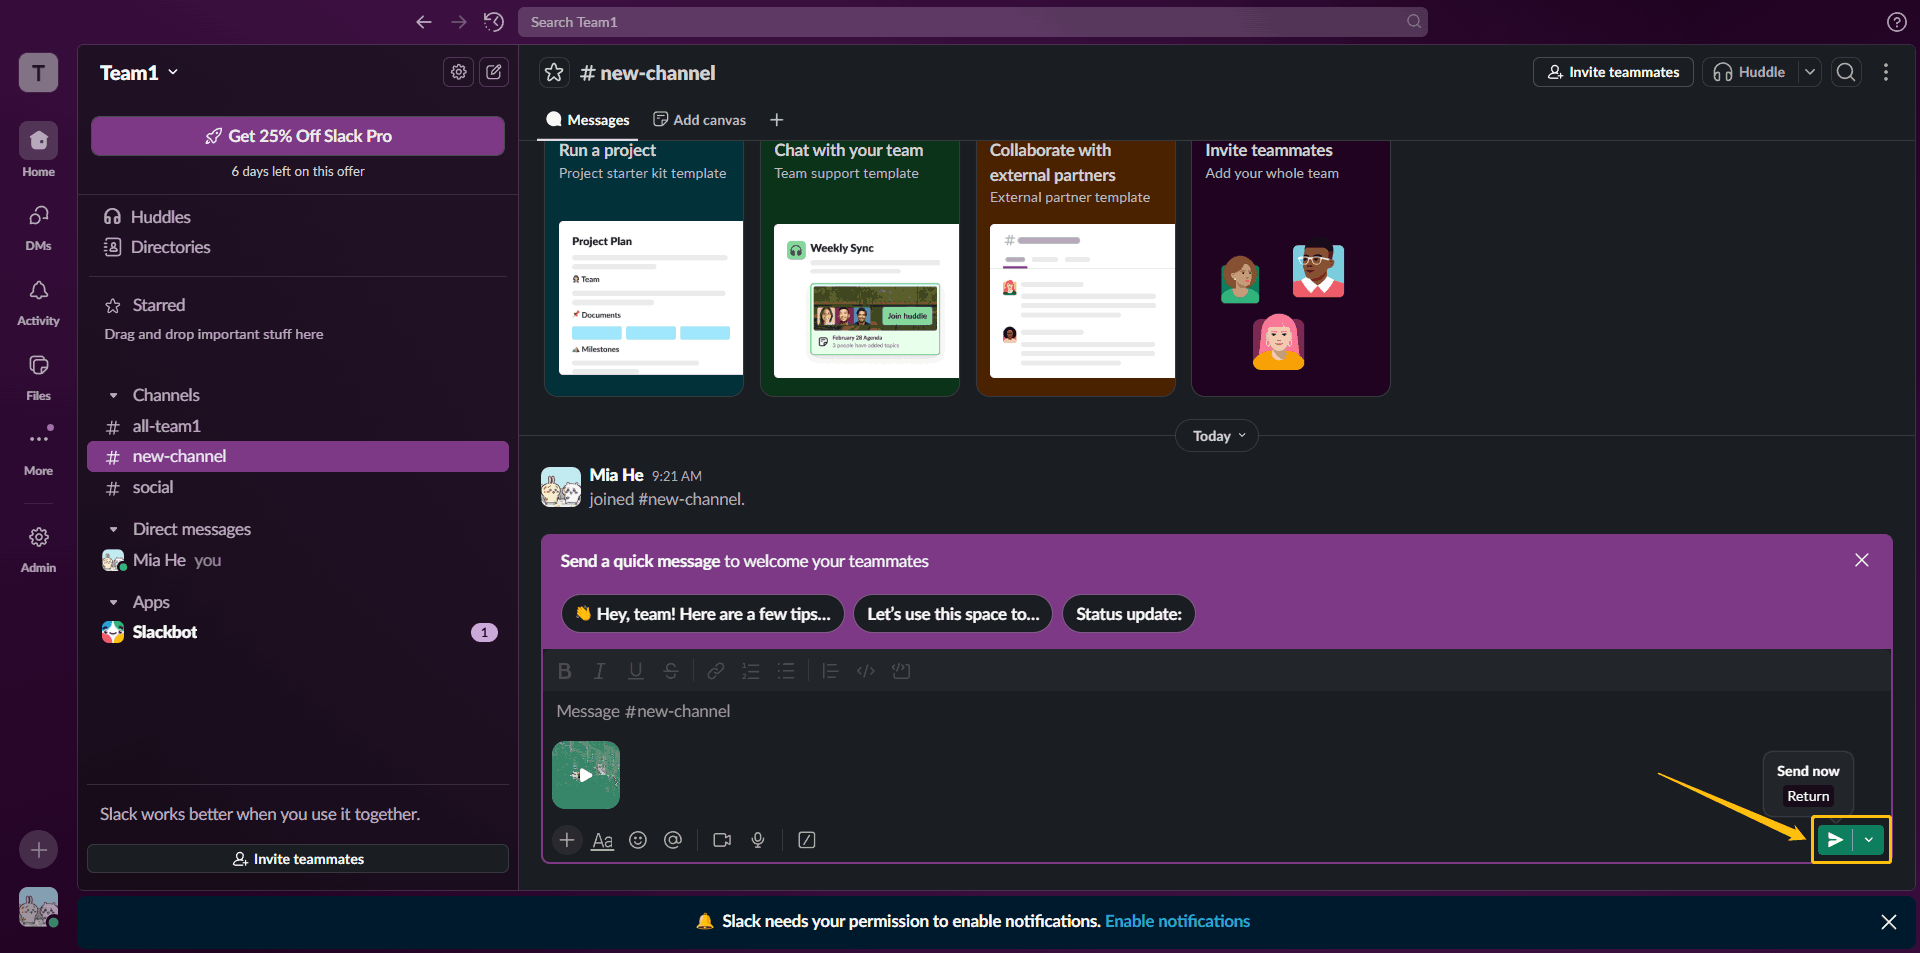This screenshot has height=953, width=1920.
Task: Open the scheduled send options chevron
Action: 1867,840
